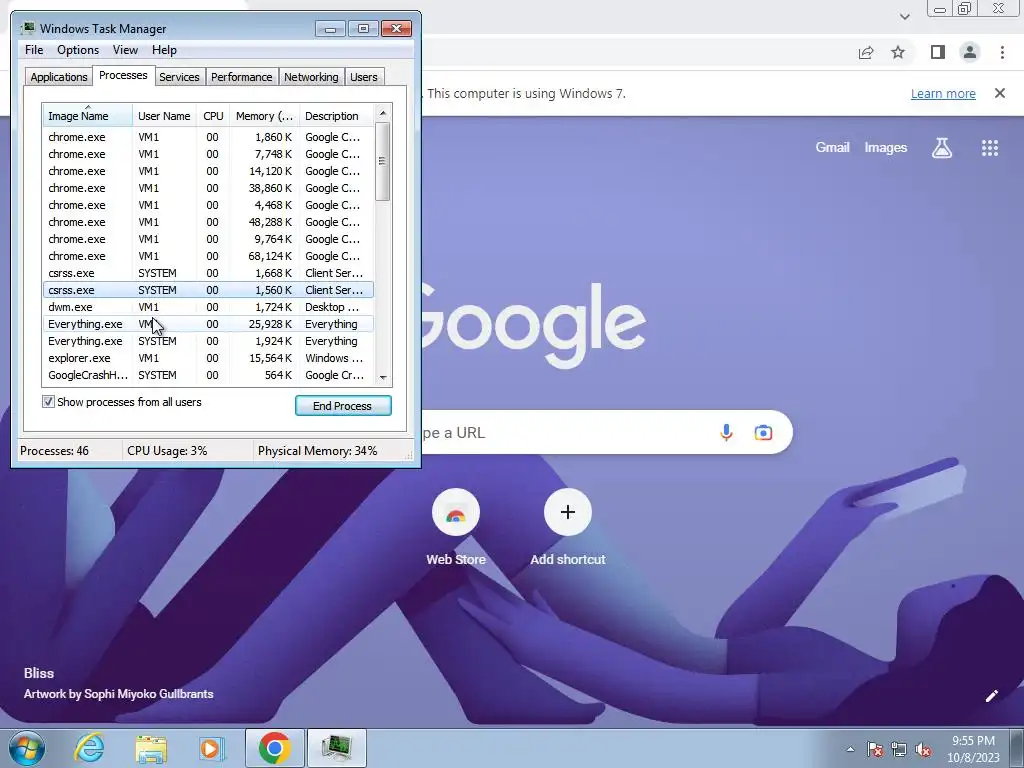This screenshot has height=768, width=1024.
Task: Switch to the Applications tab
Action: point(59,77)
